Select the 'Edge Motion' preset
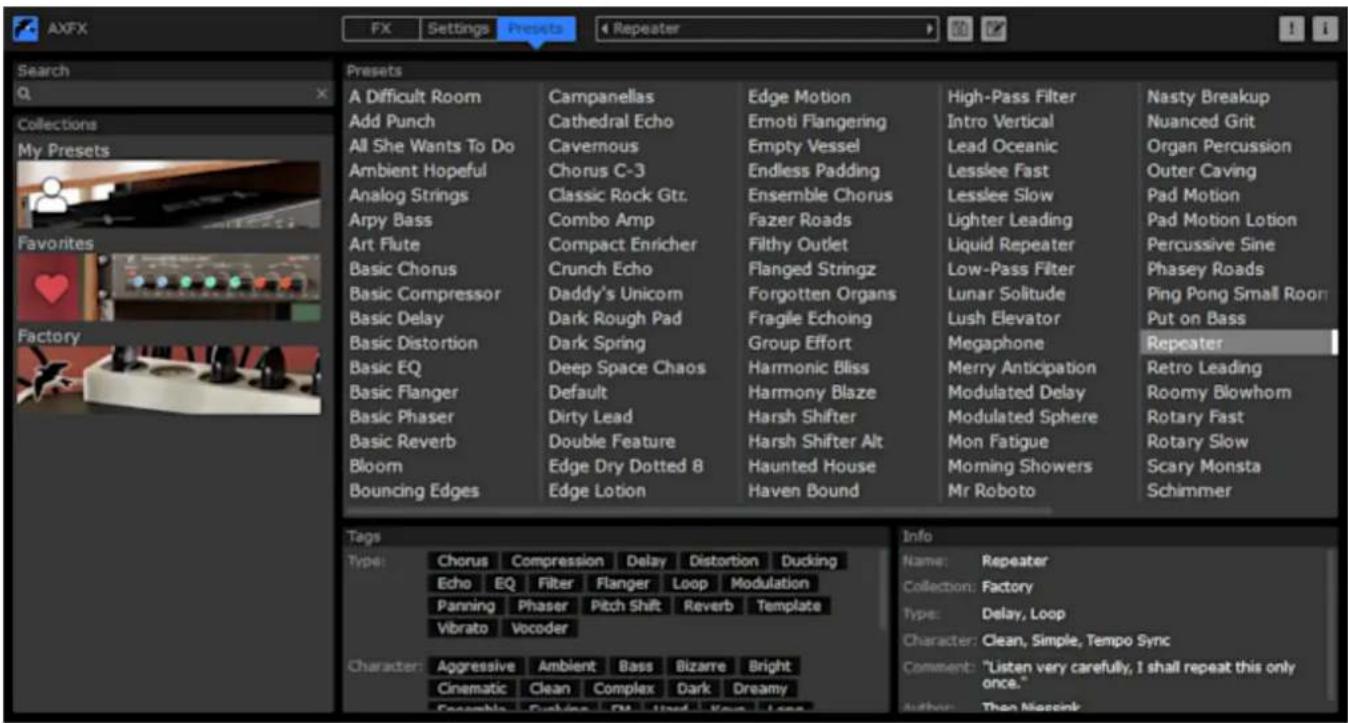1348x723 pixels. pos(800,97)
